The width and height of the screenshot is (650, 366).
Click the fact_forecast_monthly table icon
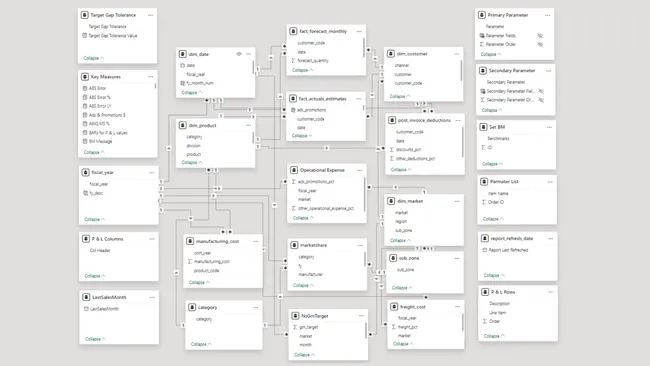coord(293,31)
